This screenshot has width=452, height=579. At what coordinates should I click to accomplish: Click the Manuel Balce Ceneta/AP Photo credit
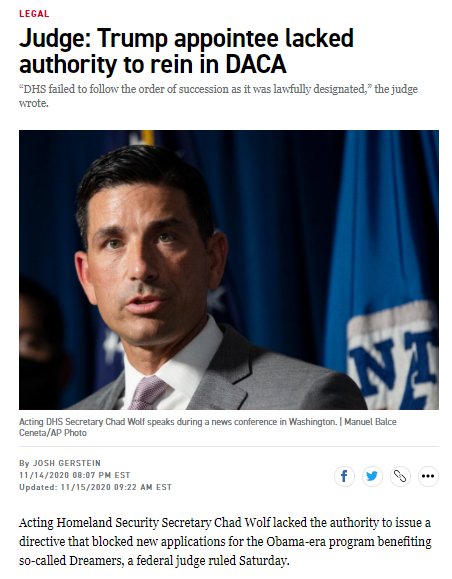[208, 427]
